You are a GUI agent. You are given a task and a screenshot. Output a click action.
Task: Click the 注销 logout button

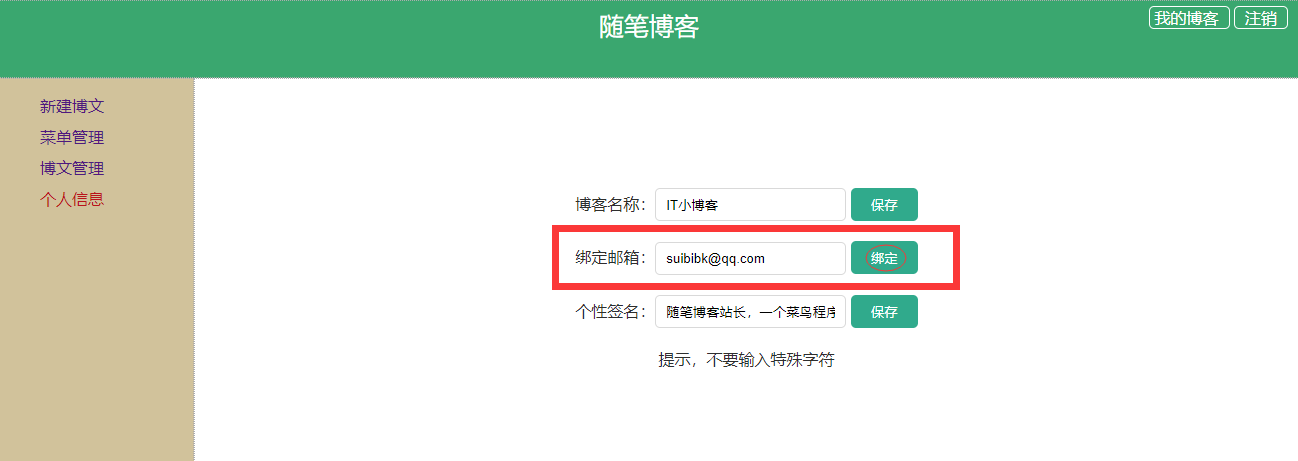coord(1261,18)
